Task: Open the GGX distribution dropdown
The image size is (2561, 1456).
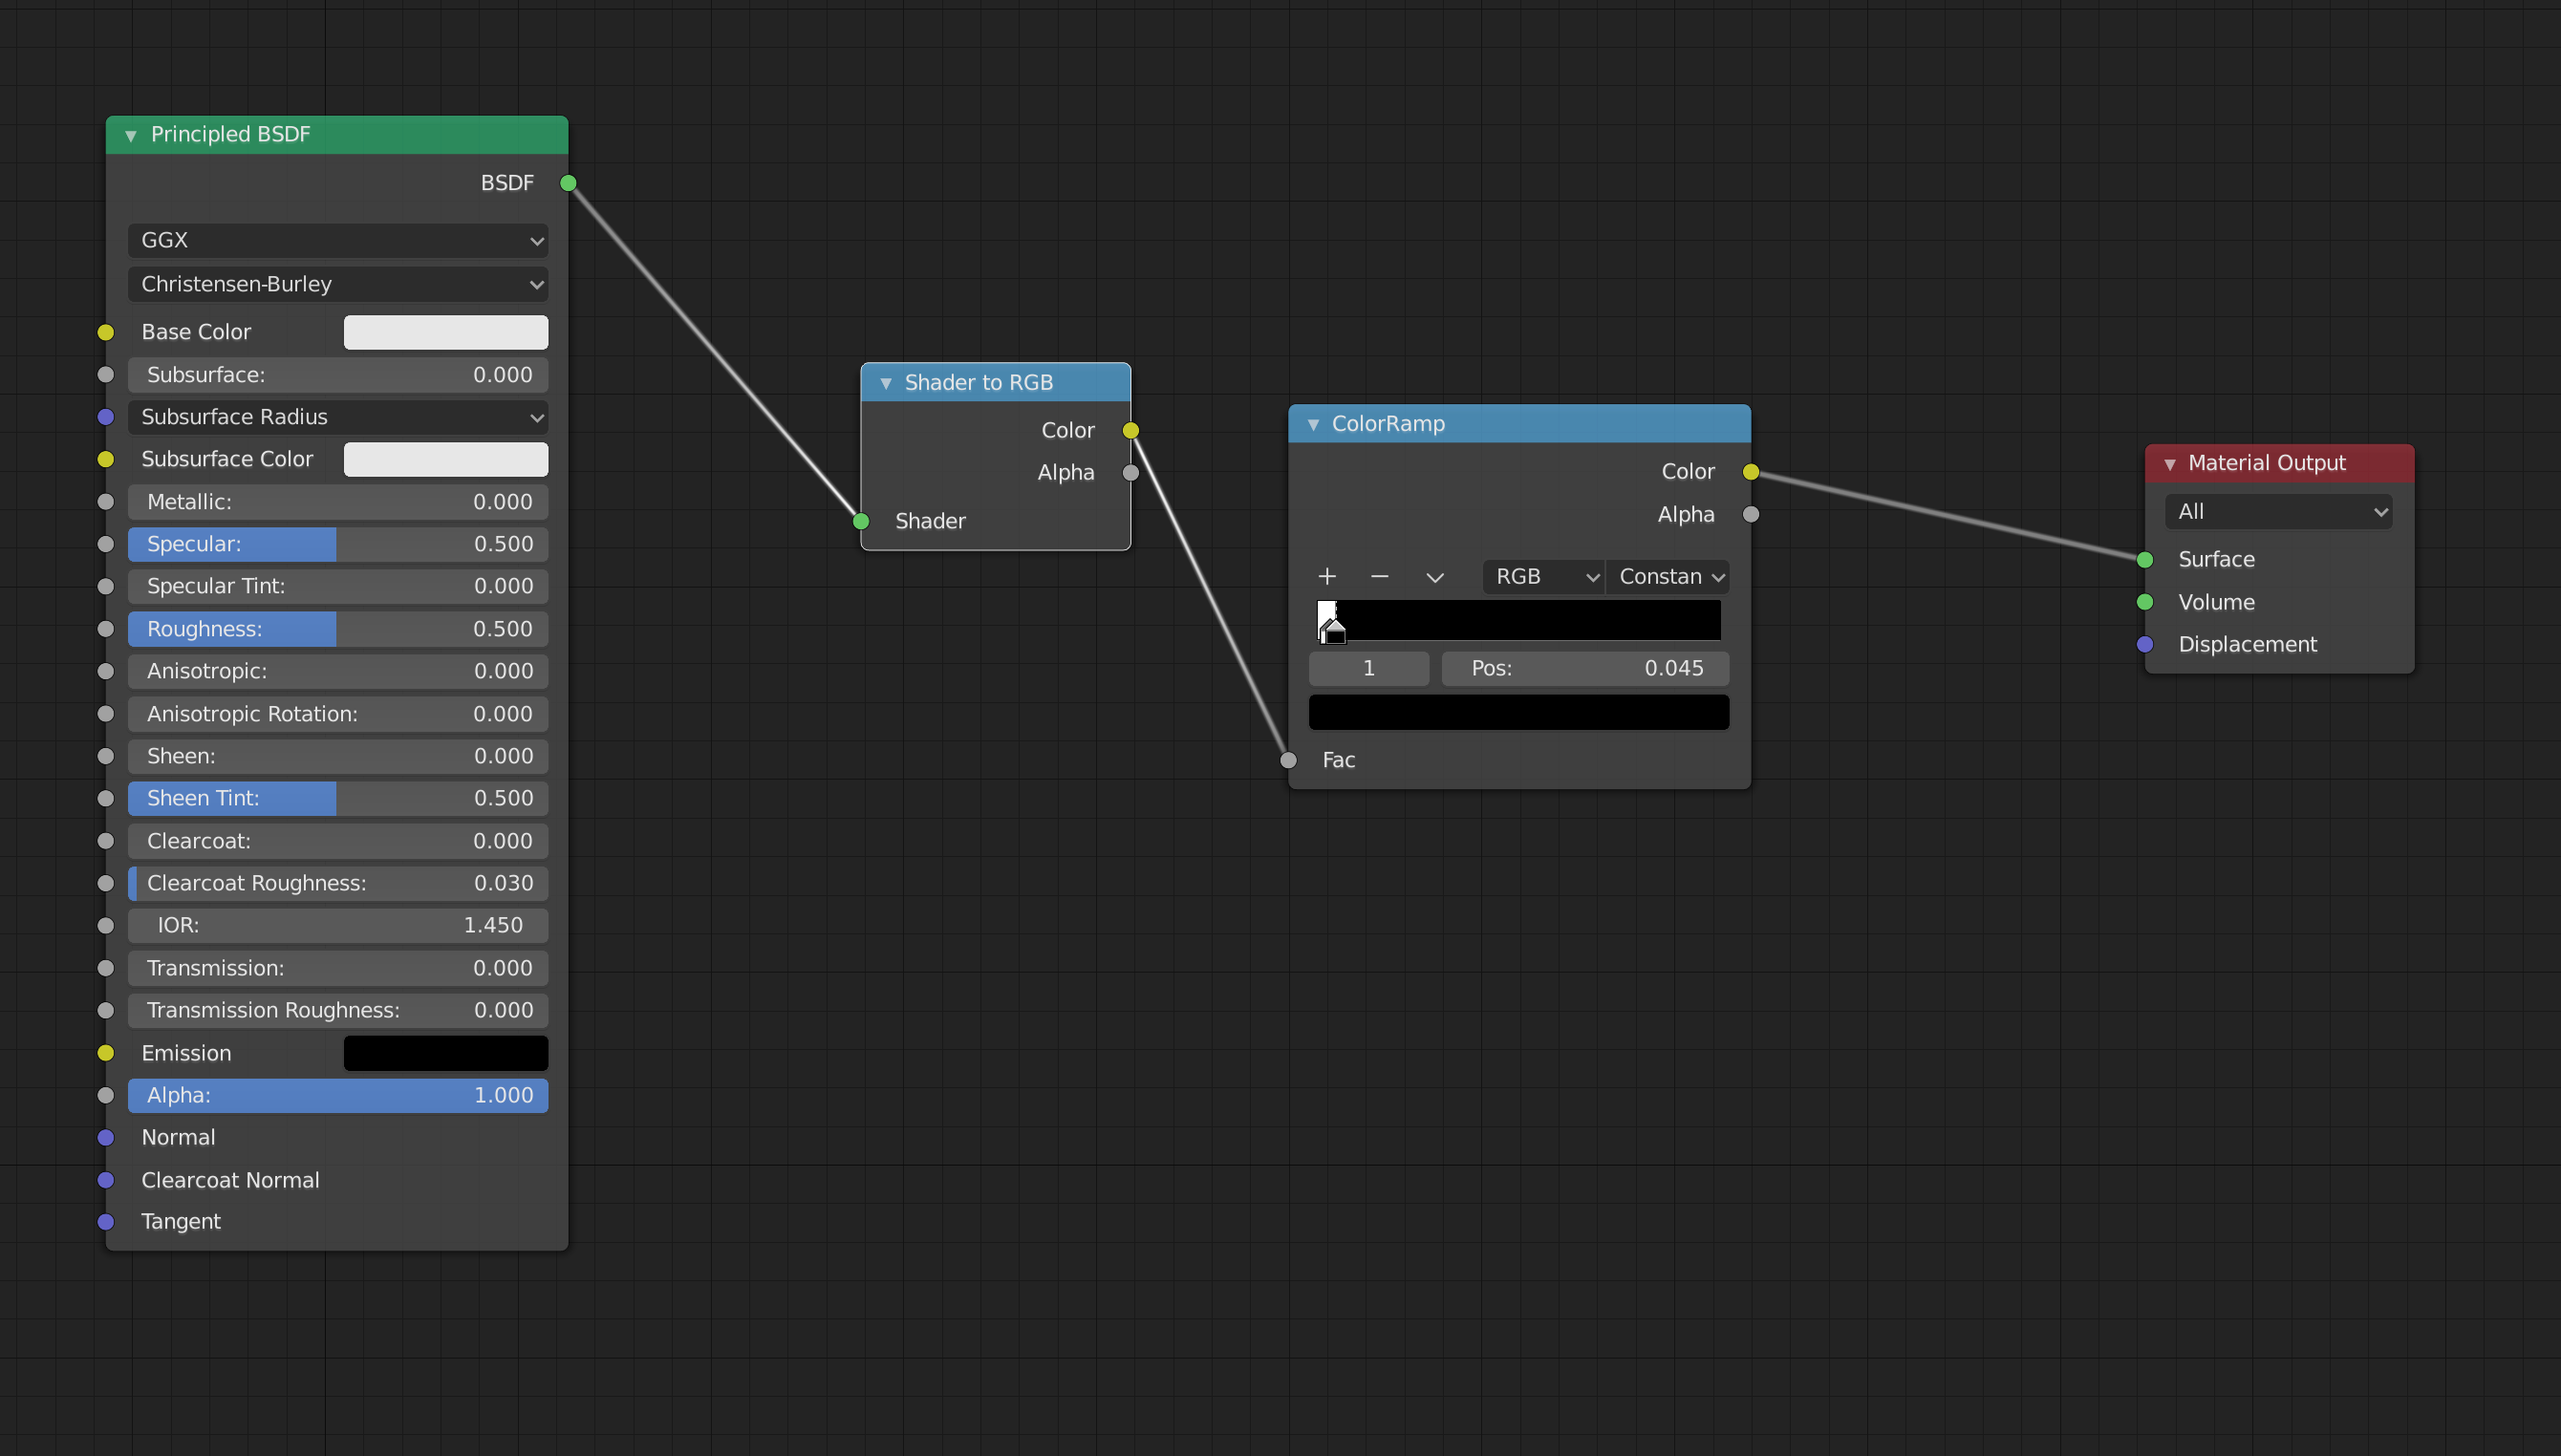Action: (337, 241)
